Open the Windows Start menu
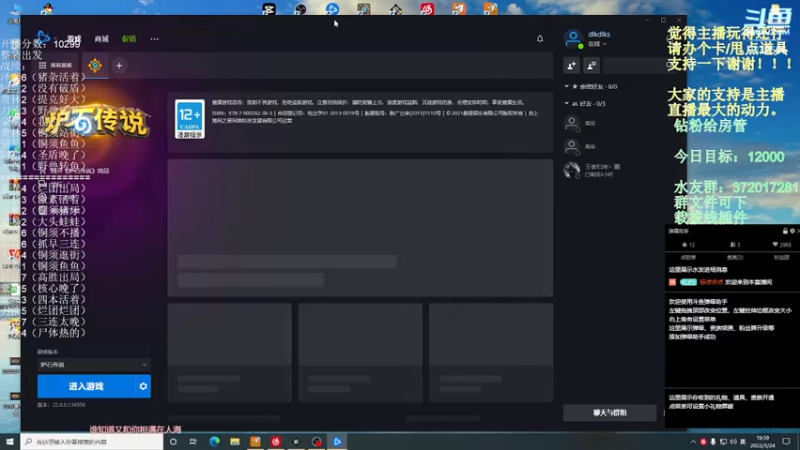The image size is (800, 450). pos(10,441)
